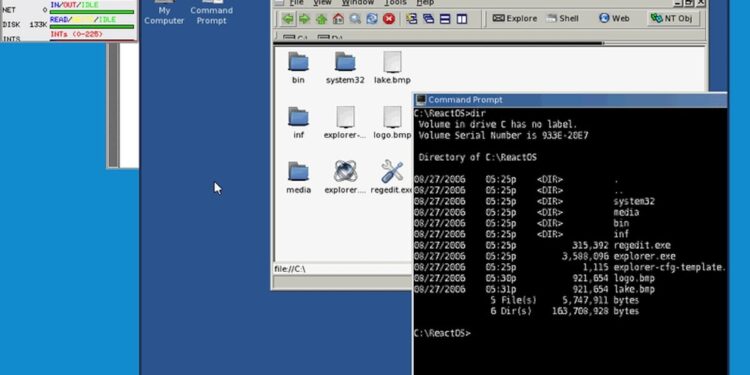This screenshot has width=750, height=375.
Task: Click the 'C:\ReactOS>dir' command line
Action: [450, 113]
